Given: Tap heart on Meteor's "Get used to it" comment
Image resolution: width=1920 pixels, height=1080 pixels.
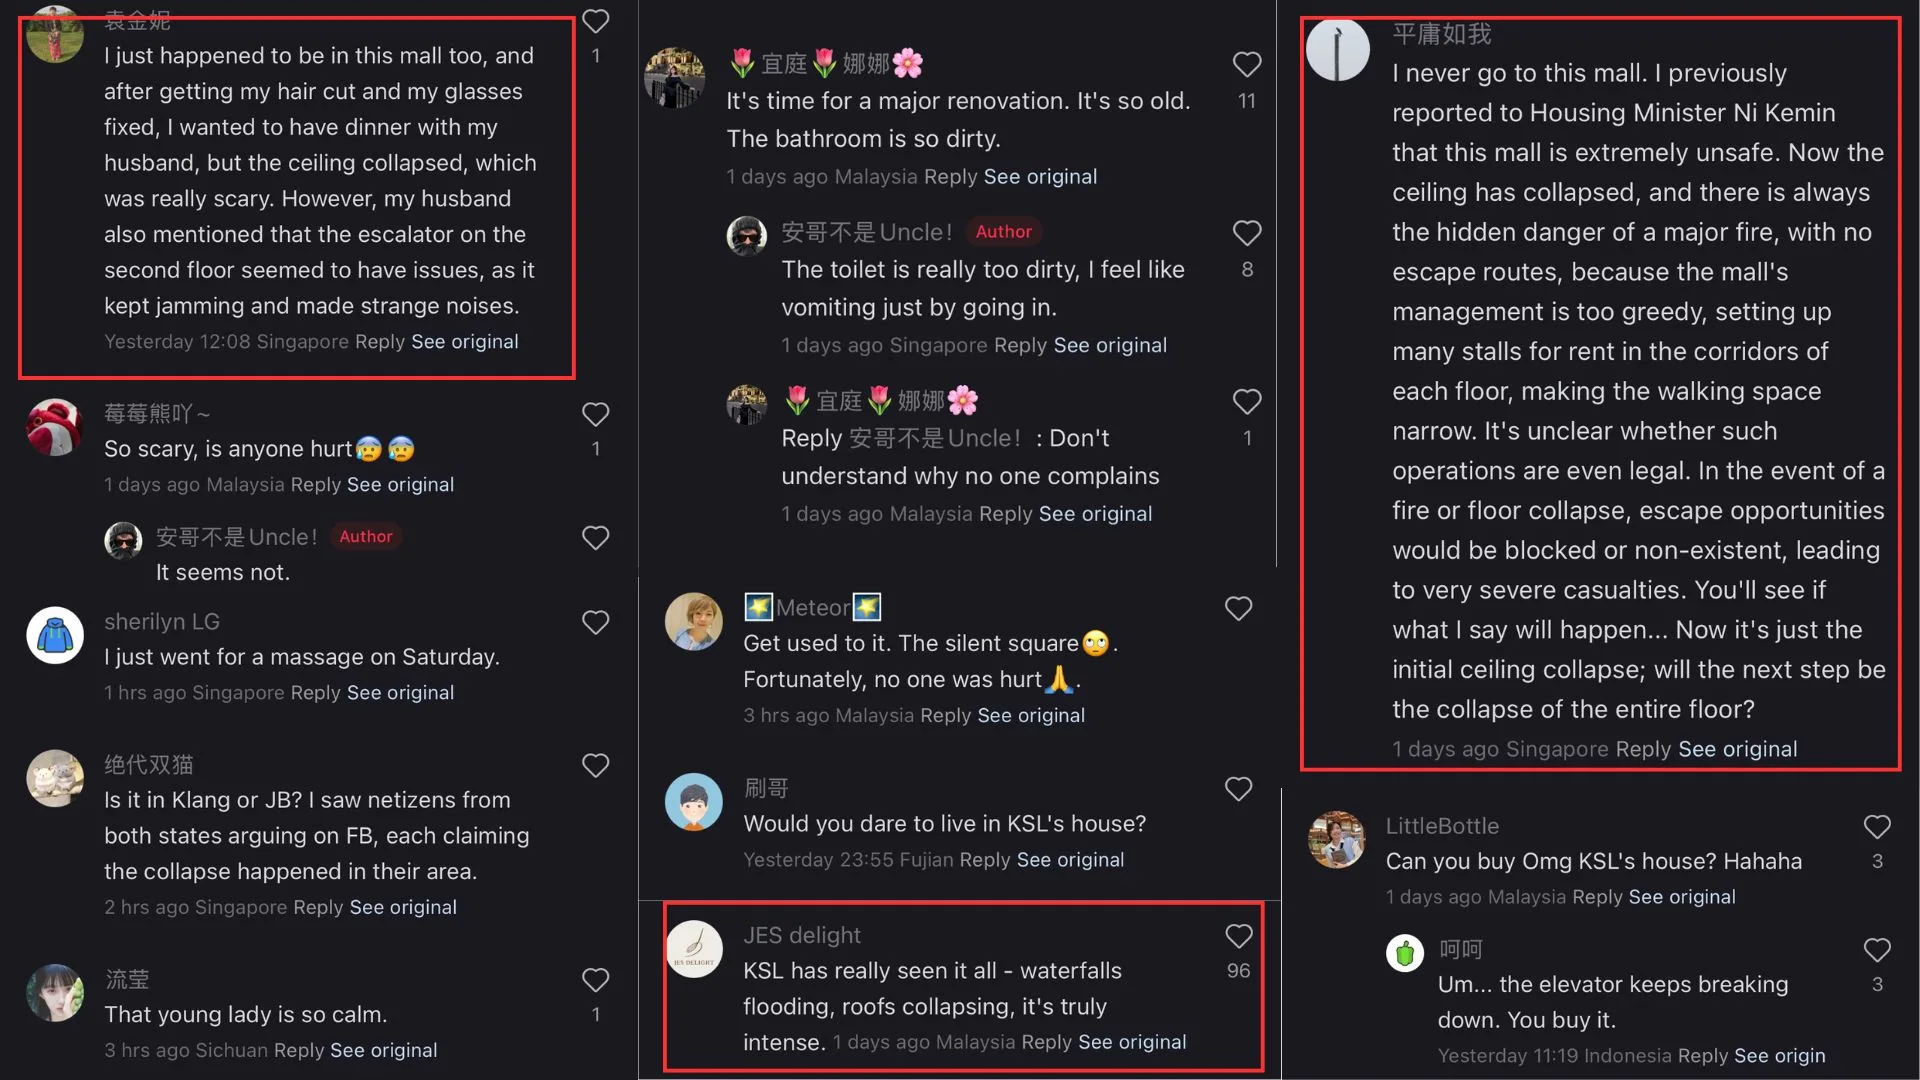Looking at the screenshot, I should point(1238,609).
